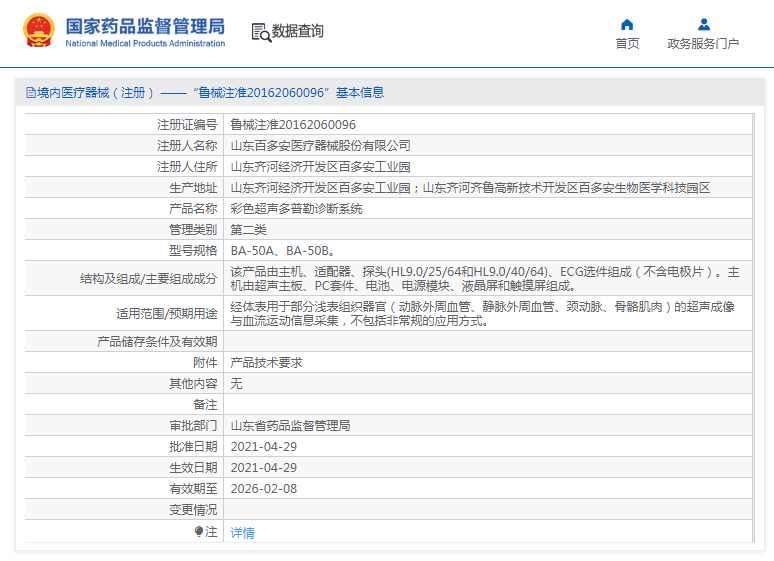Click BA-50A、BA-50B model value
The width and height of the screenshot is (774, 561).
pyautogui.click(x=283, y=251)
